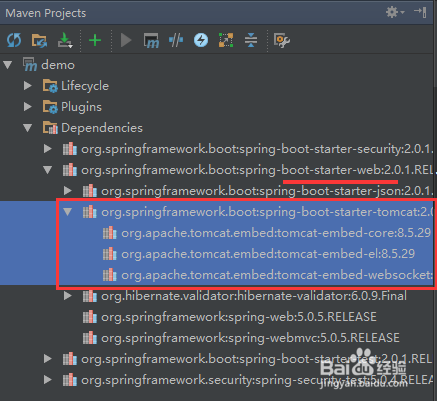This screenshot has width=437, height=401.
Task: Click Reimport All Maven Projects icon
Action: coord(14,40)
